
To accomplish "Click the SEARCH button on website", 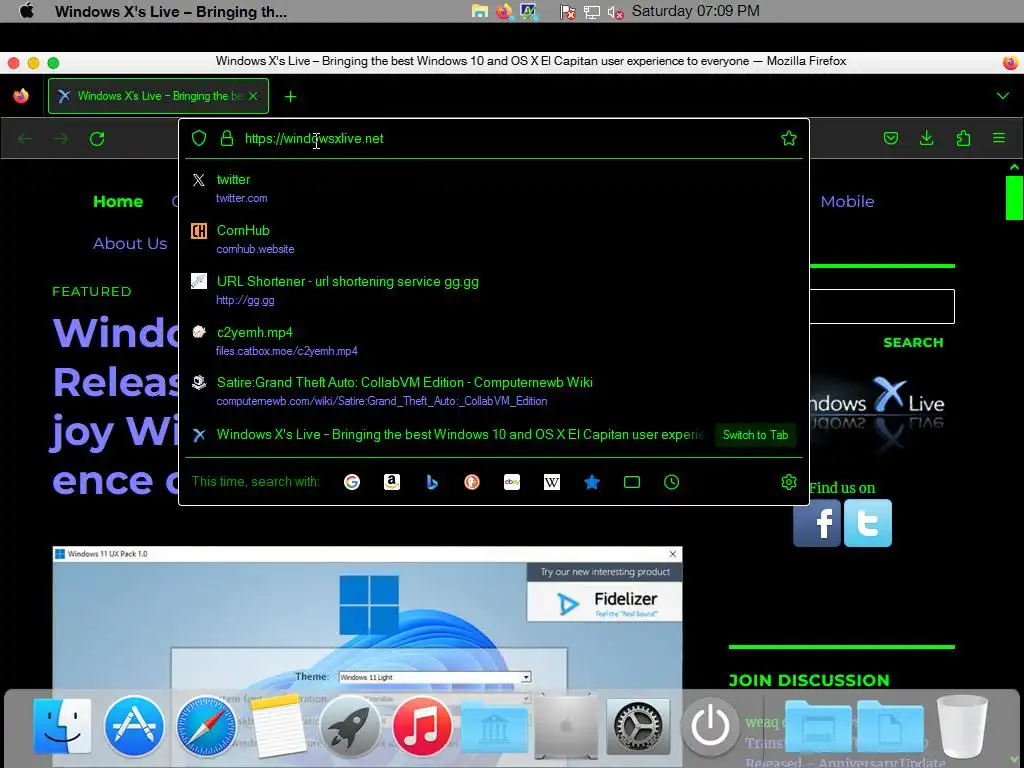I will (x=913, y=343).
